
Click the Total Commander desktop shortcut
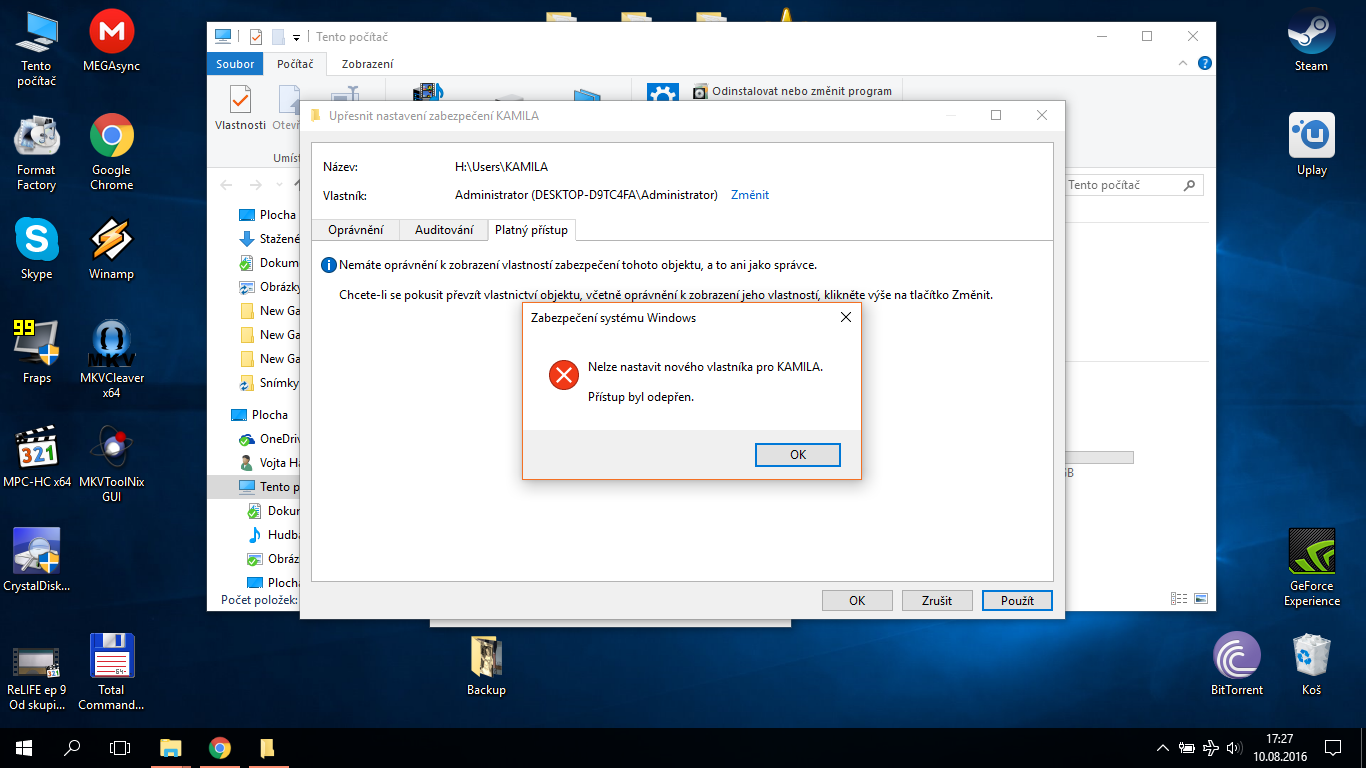(112, 672)
